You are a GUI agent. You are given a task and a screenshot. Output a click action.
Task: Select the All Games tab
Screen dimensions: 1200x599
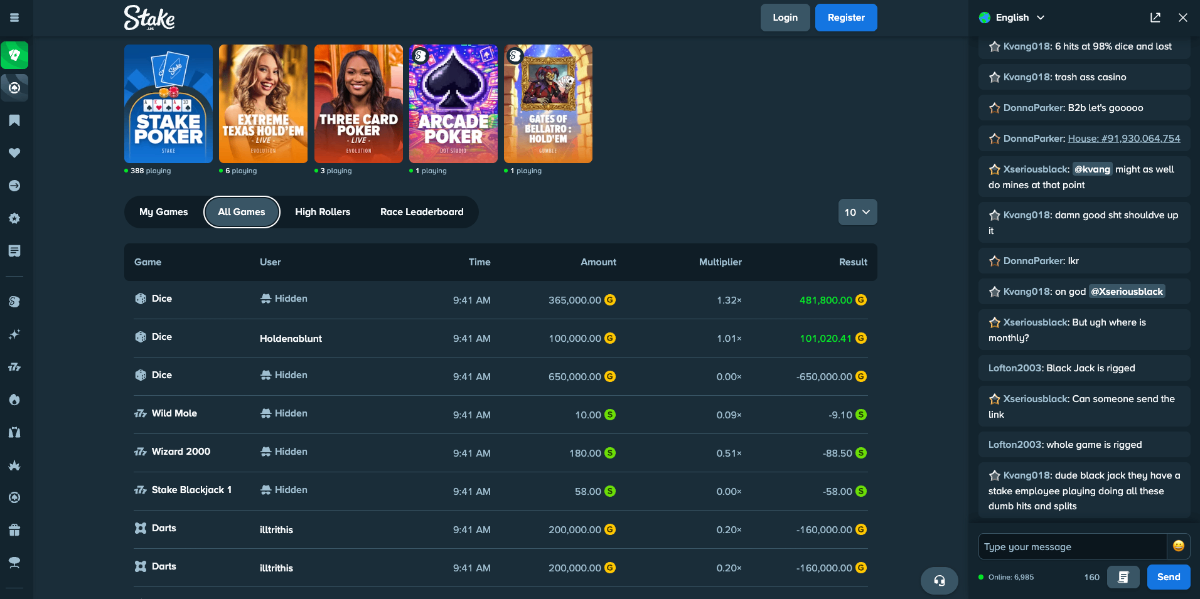241,212
